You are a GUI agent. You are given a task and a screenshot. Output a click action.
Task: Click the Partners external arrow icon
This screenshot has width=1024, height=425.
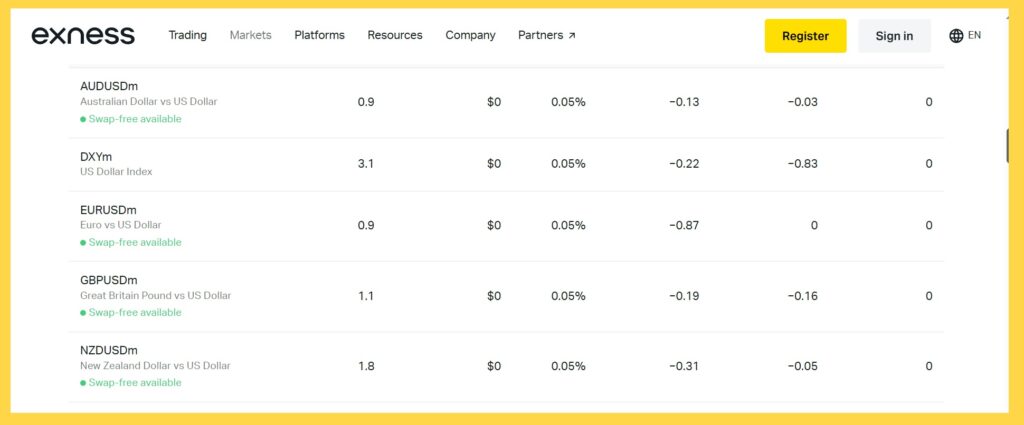click(x=572, y=36)
